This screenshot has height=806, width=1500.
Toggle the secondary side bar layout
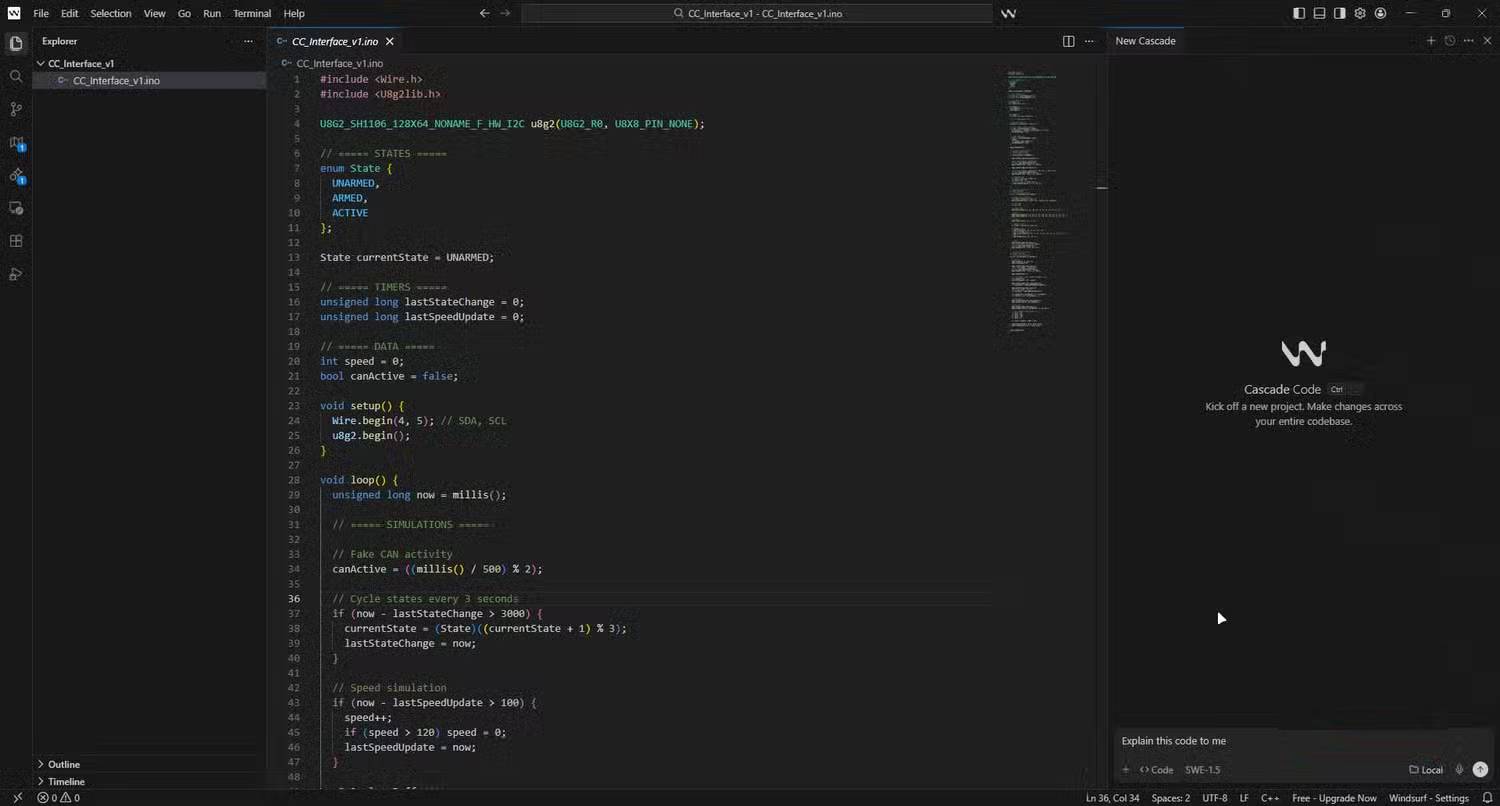pos(1339,13)
